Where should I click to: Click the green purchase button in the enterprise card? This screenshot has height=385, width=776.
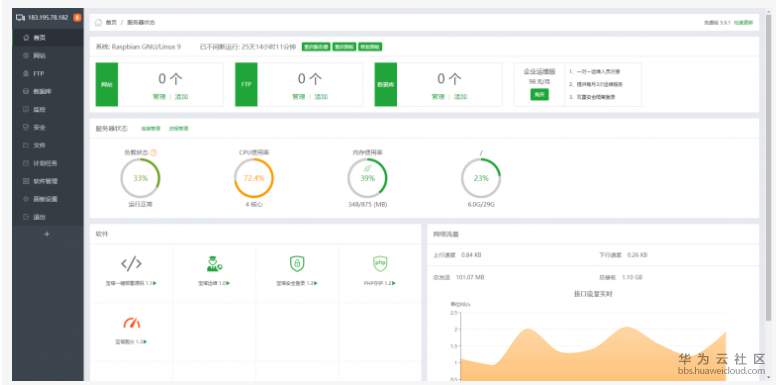(539, 95)
